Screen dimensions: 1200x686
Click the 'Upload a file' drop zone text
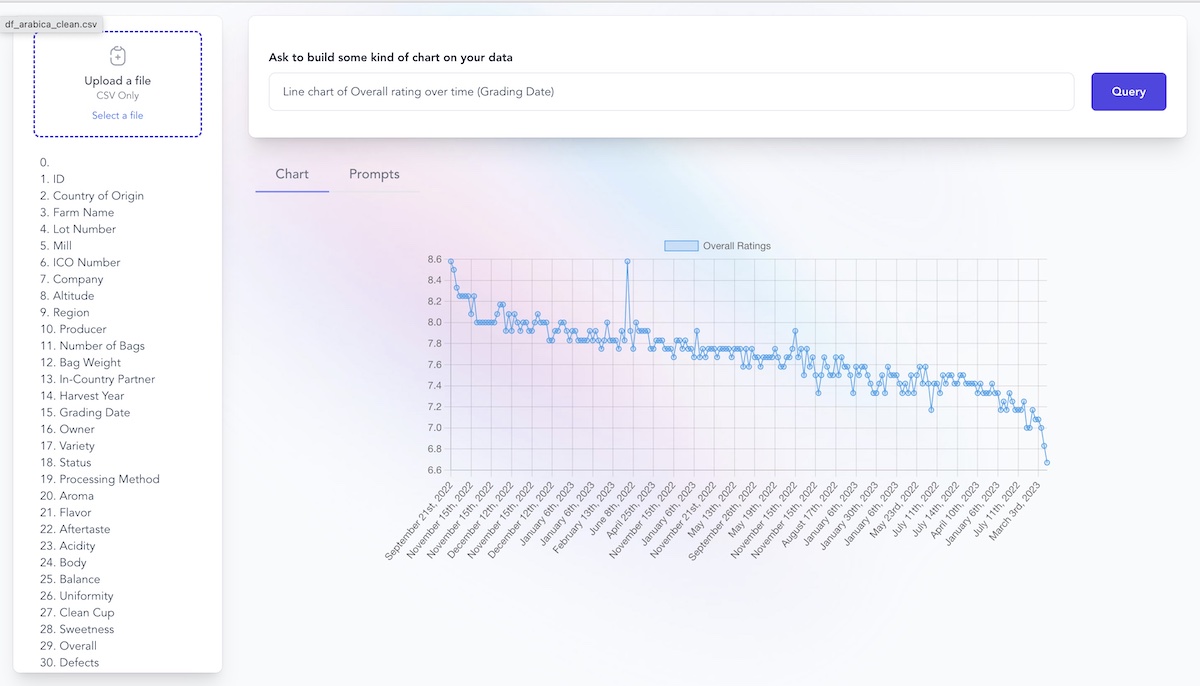[x=117, y=81]
